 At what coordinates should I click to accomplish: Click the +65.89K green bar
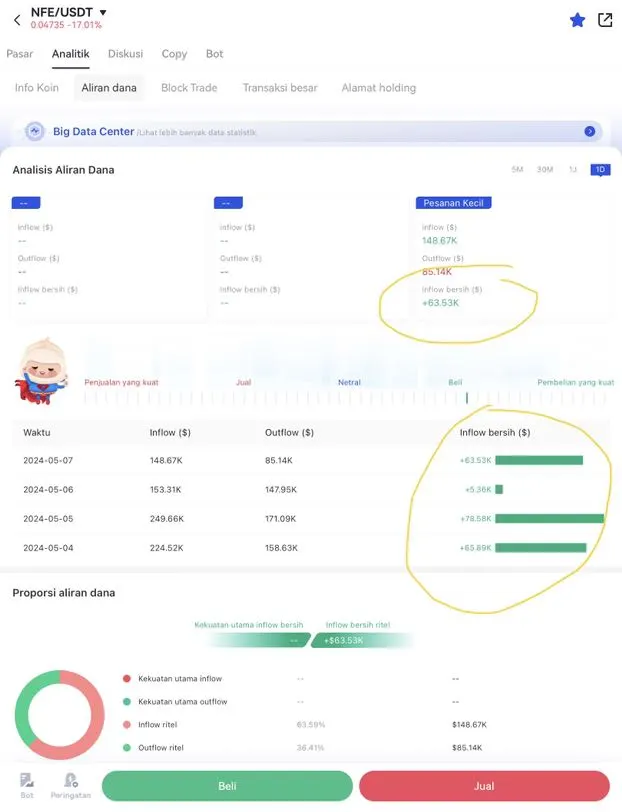541,547
